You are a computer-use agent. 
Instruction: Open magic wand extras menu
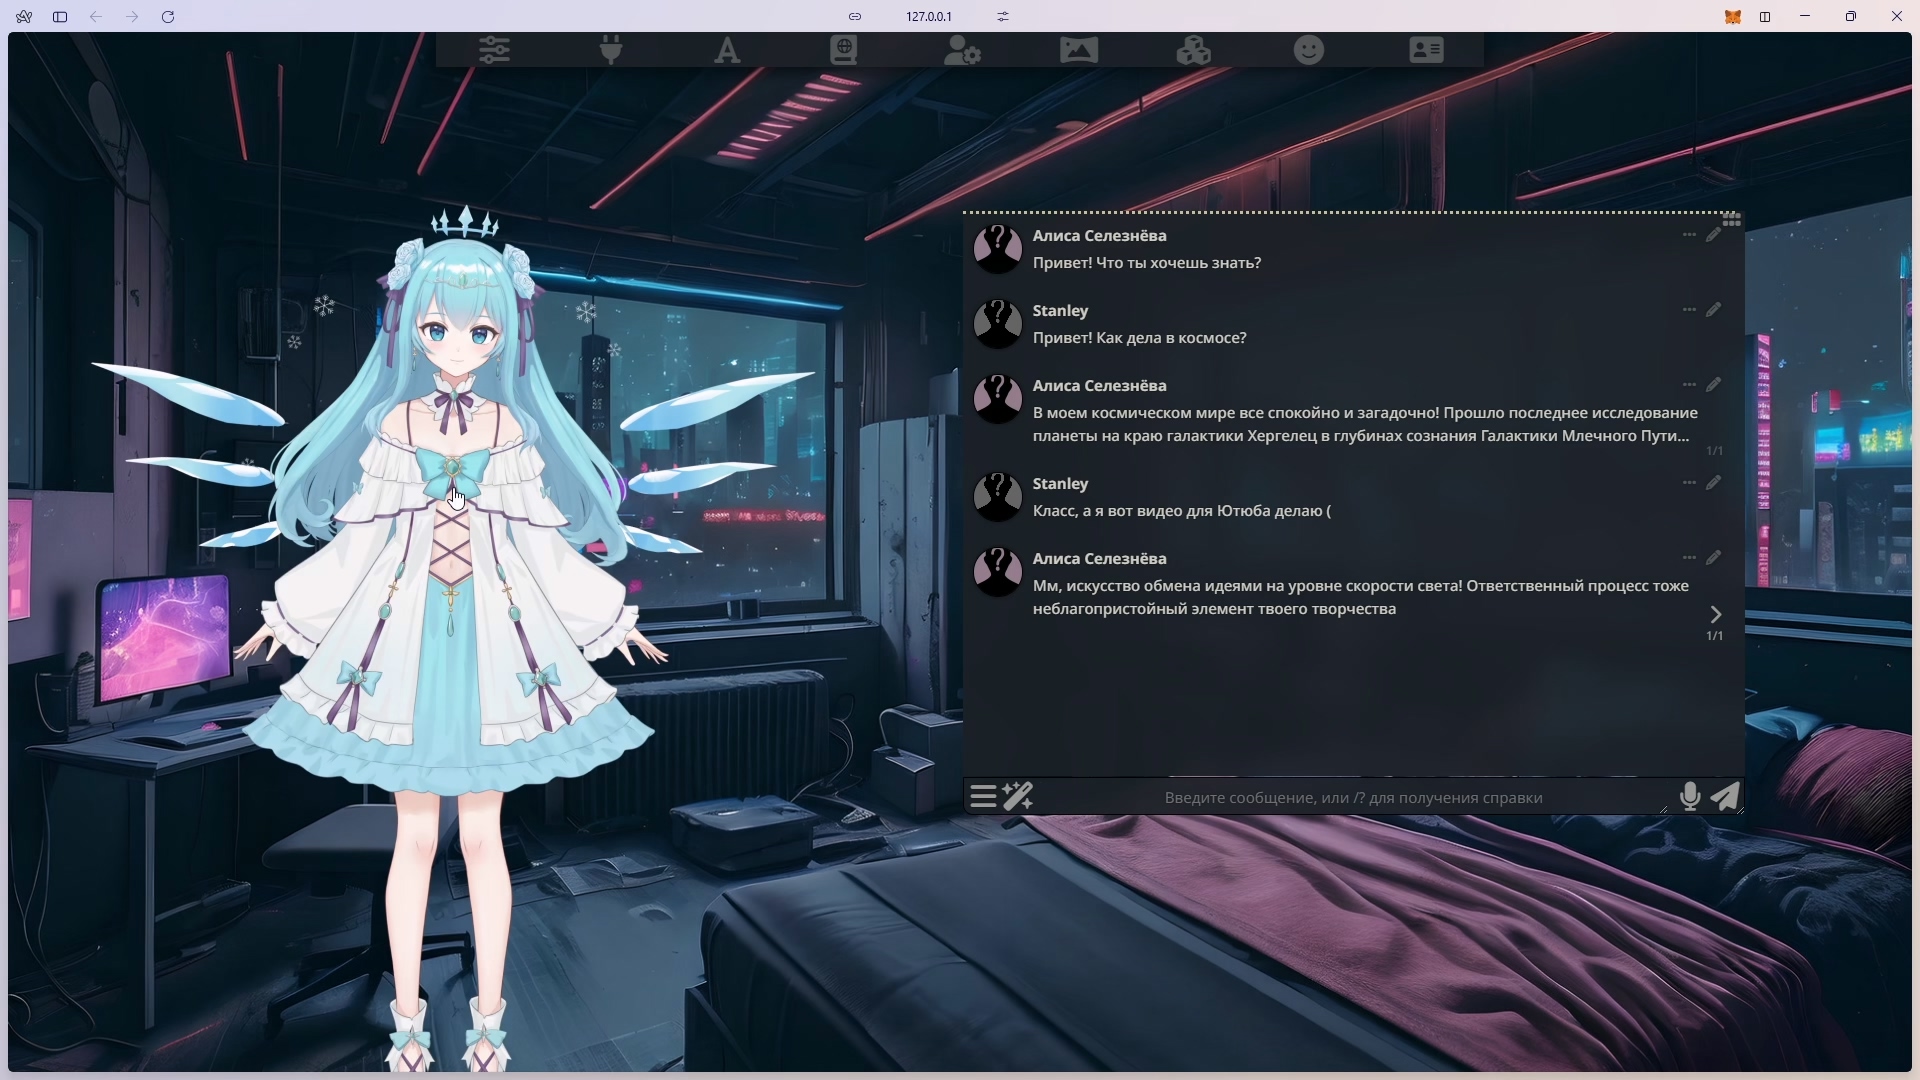(1019, 797)
